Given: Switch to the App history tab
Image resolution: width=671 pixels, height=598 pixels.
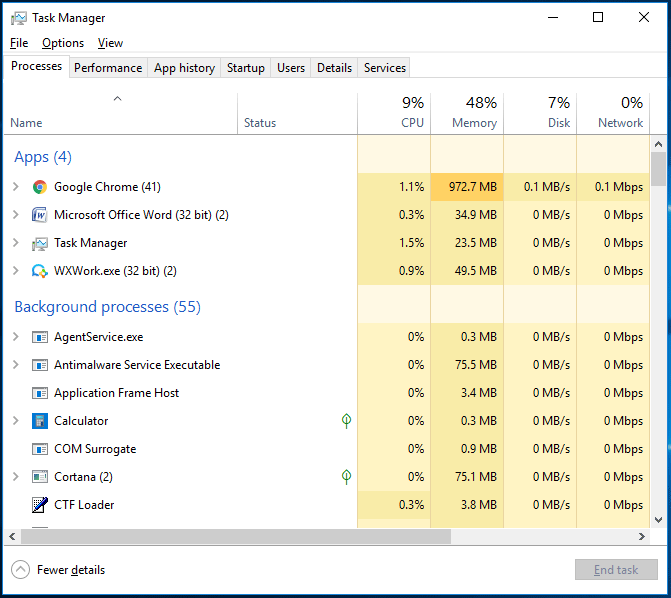Looking at the screenshot, I should coord(184,68).
